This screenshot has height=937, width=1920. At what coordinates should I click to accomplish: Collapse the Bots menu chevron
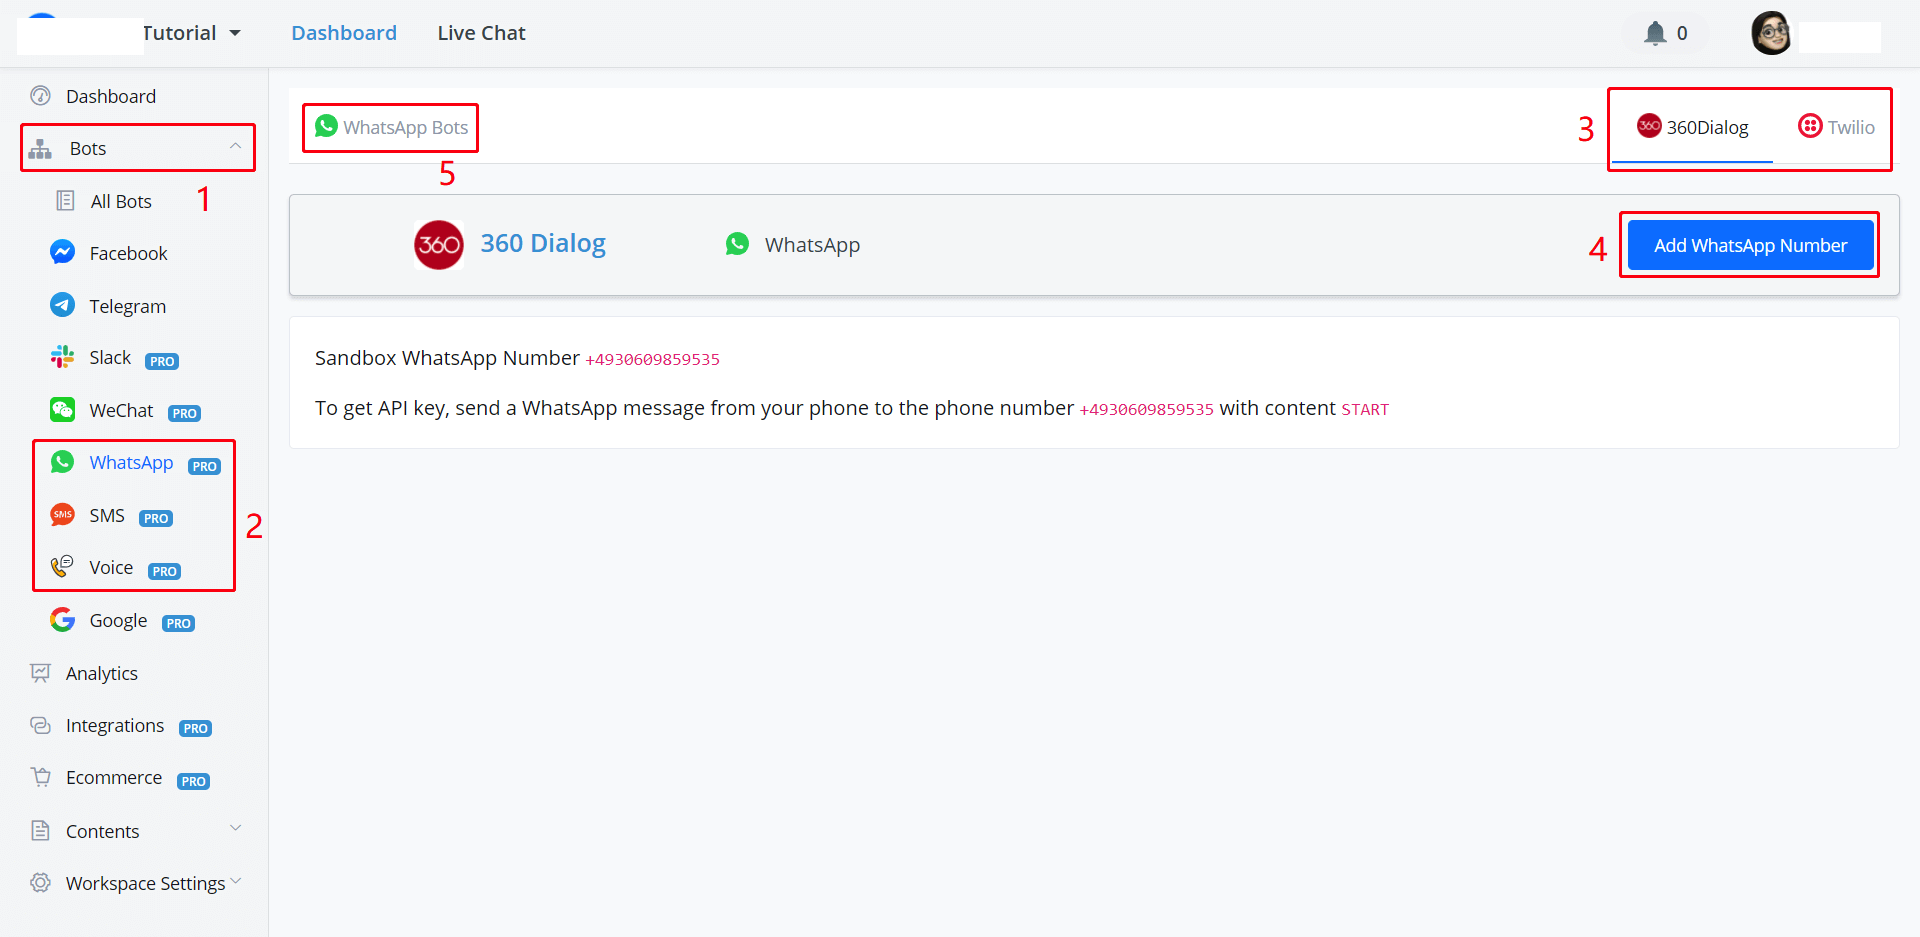[236, 146]
